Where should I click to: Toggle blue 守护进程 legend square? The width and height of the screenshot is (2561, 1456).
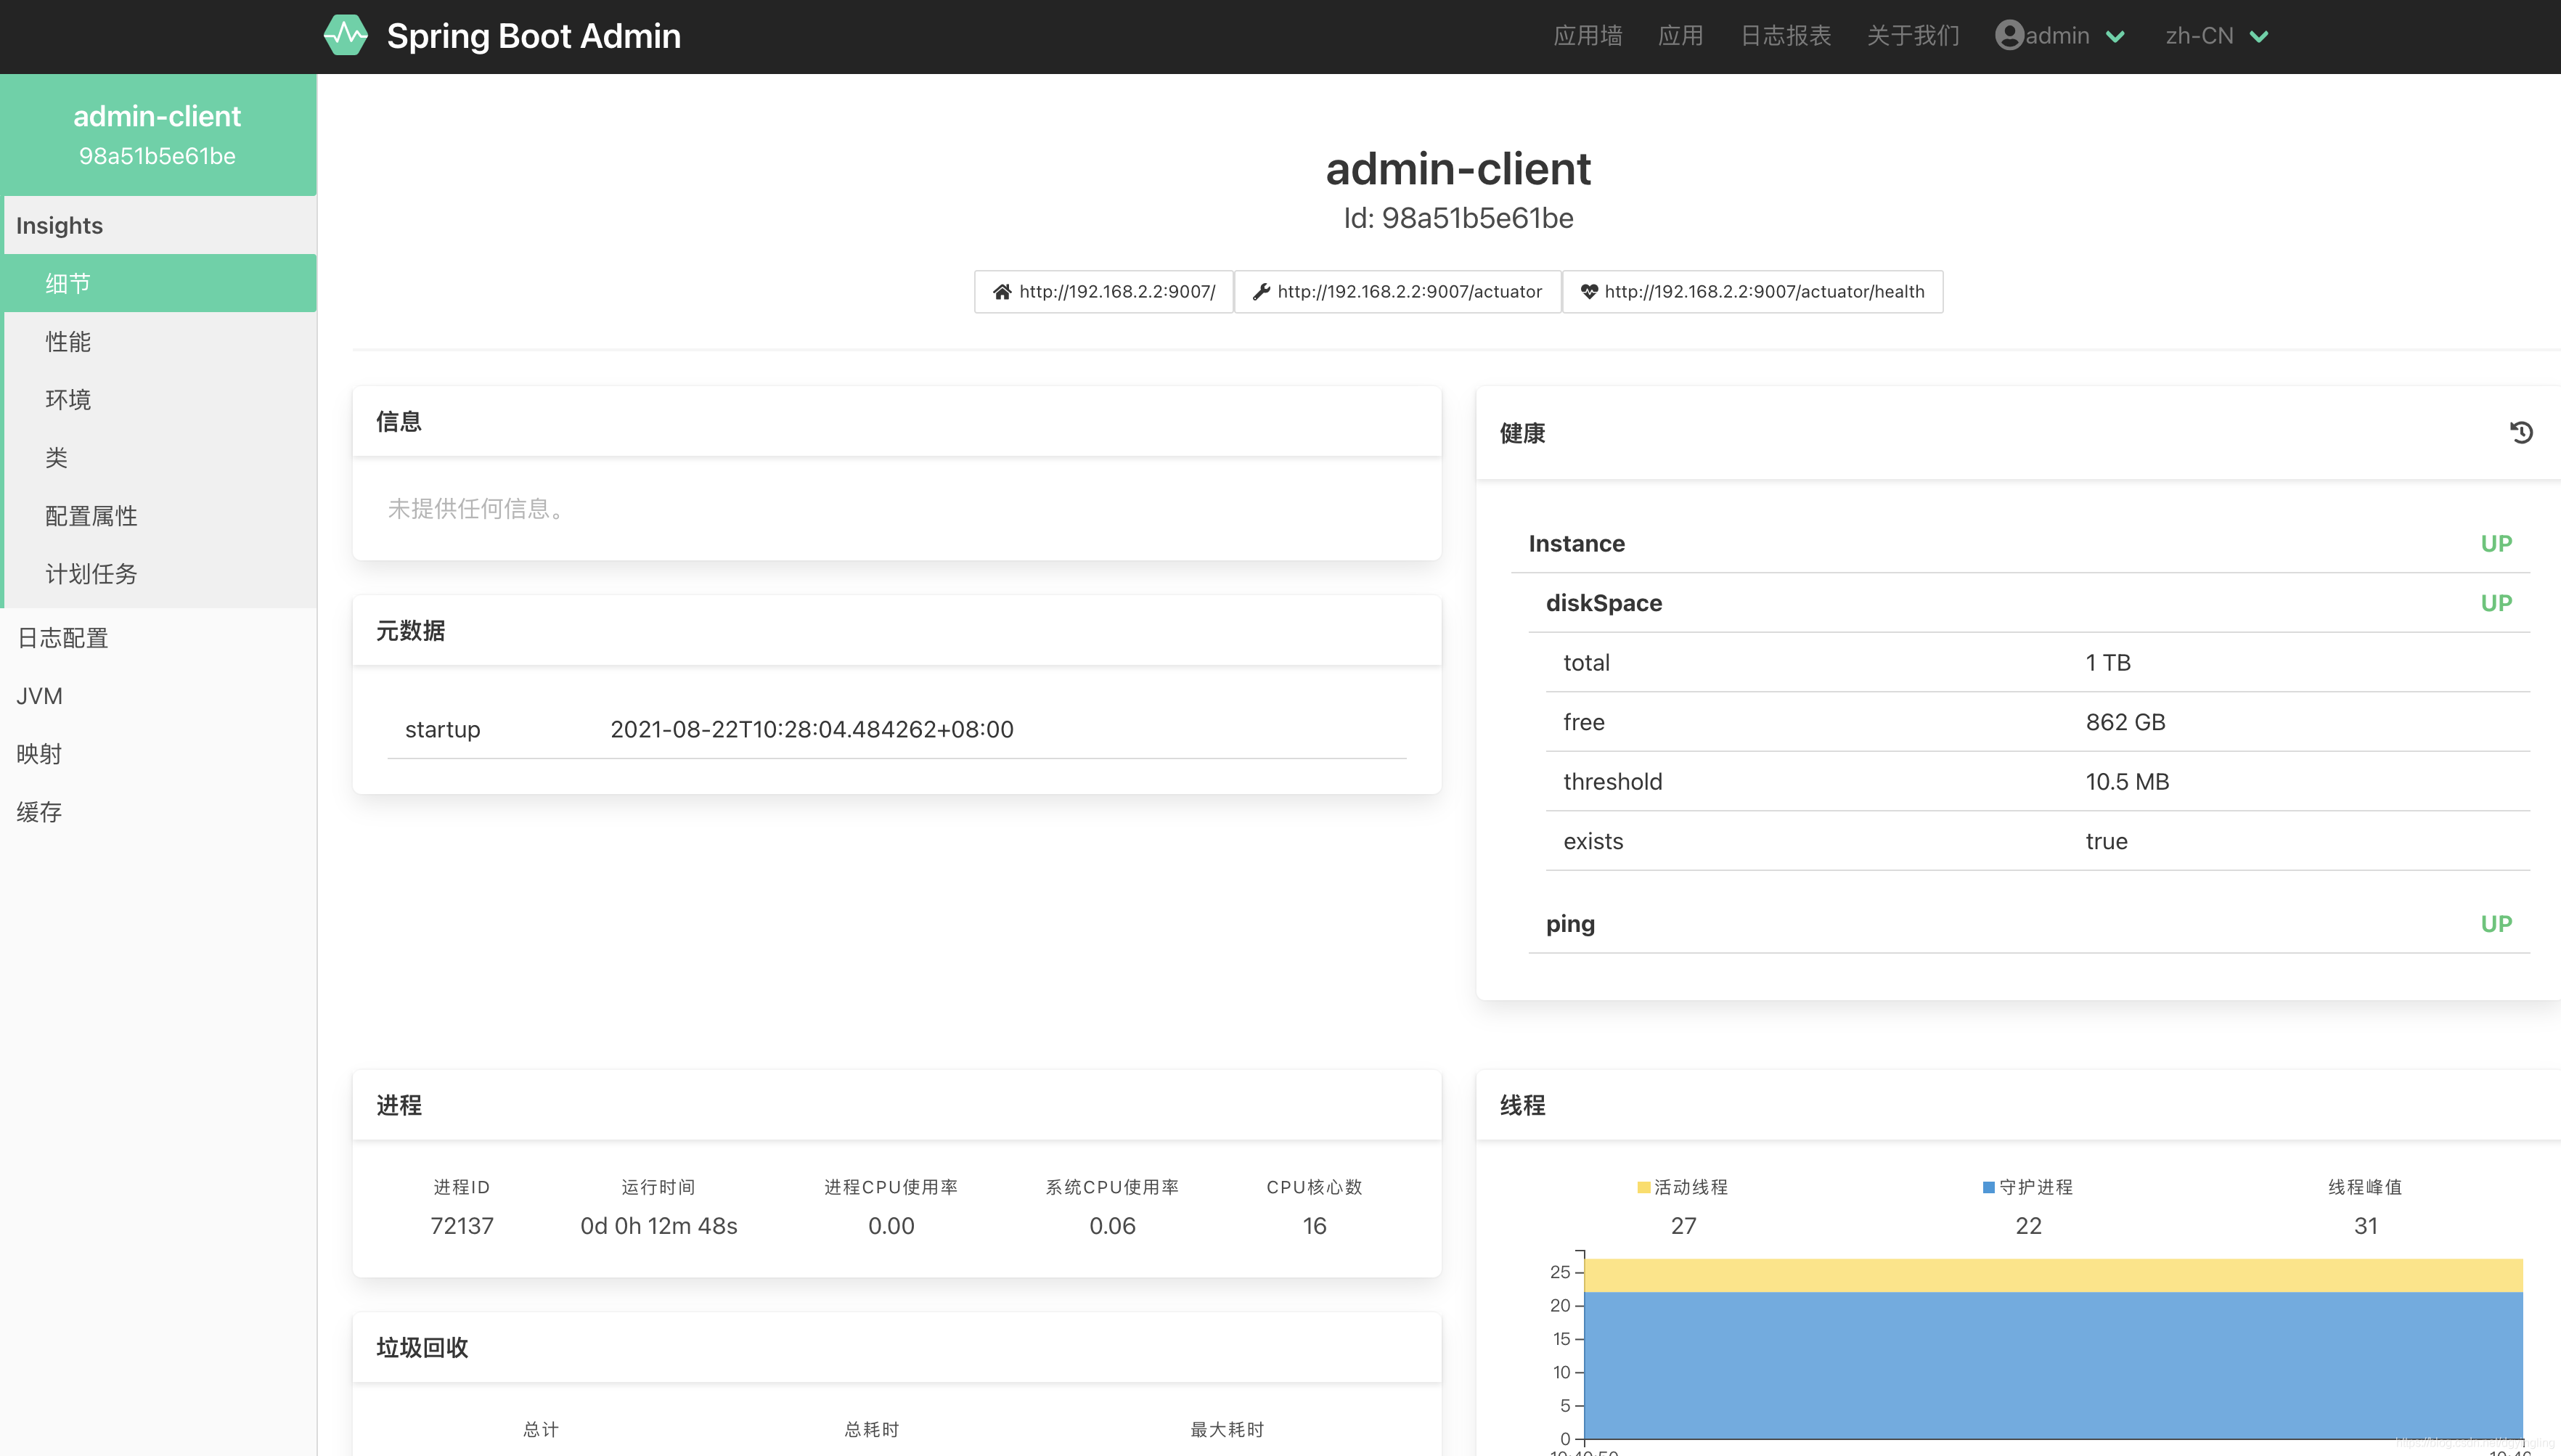point(1988,1187)
